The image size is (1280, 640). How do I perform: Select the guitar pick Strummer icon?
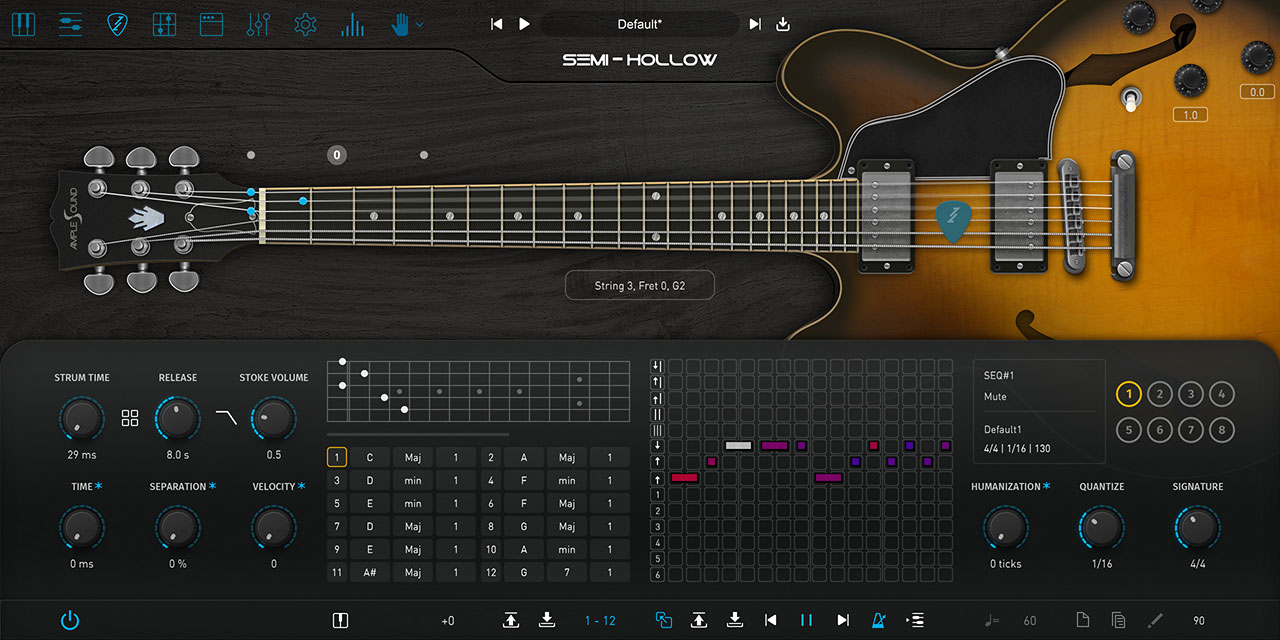coord(117,24)
